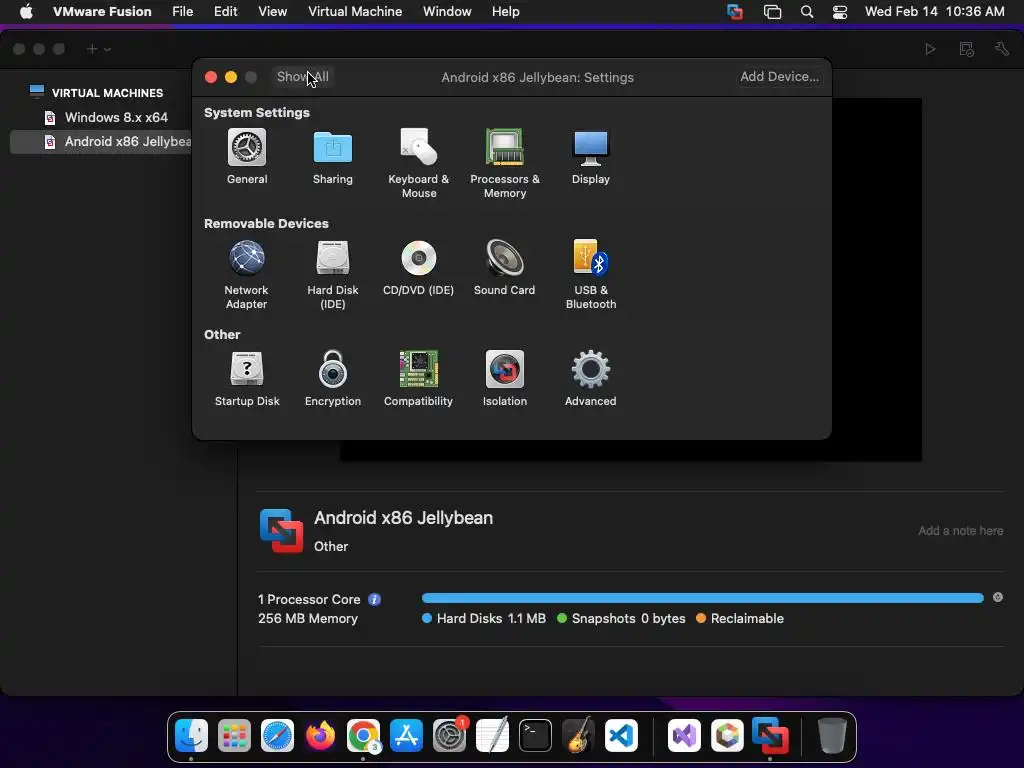
Task: Open TextEdit from the Dock
Action: pos(492,736)
